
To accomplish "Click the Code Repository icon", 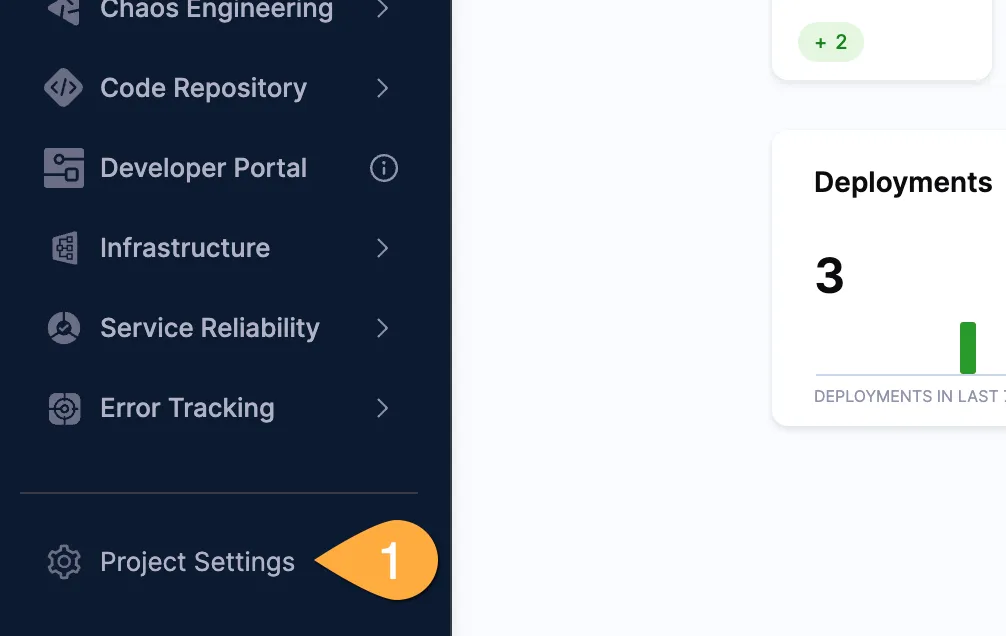I will pos(64,88).
